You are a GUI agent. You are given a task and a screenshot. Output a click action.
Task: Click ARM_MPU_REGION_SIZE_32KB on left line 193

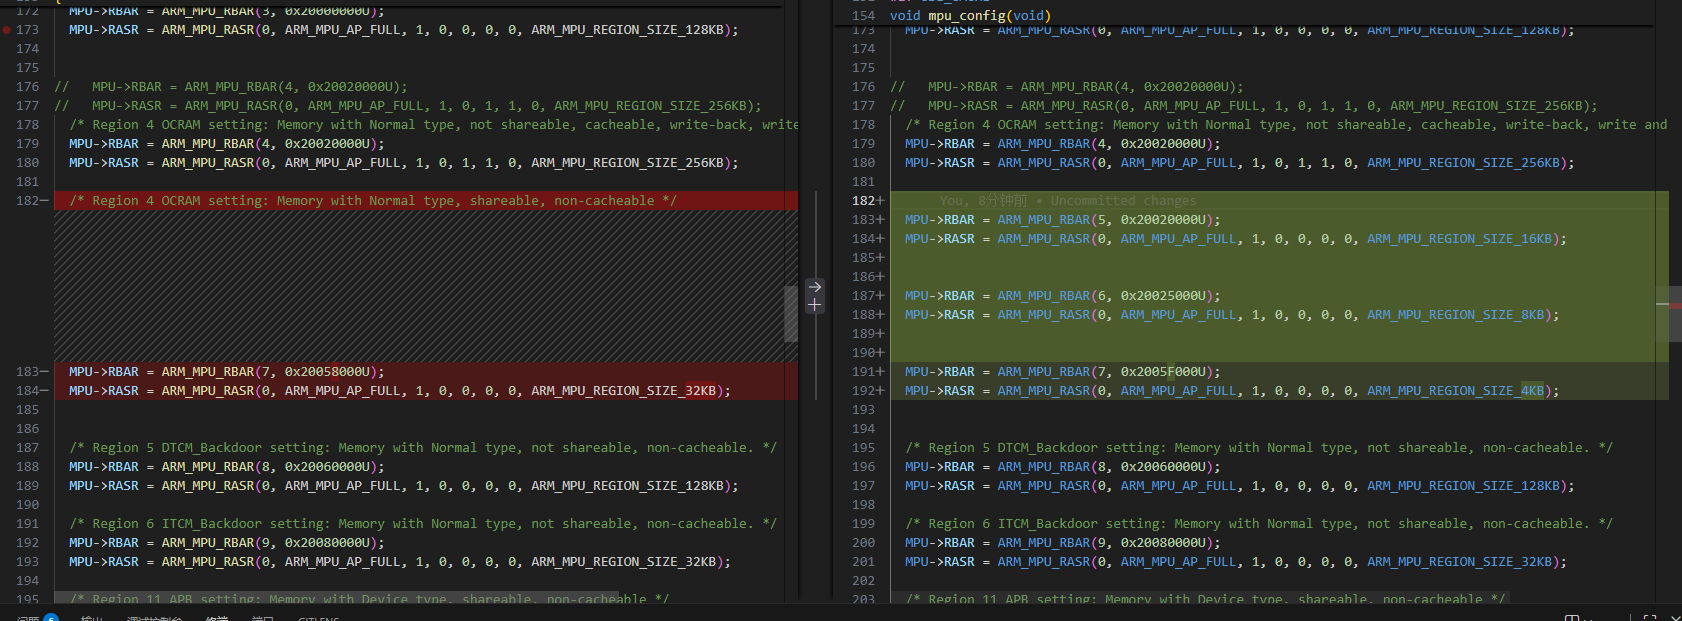coord(623,562)
